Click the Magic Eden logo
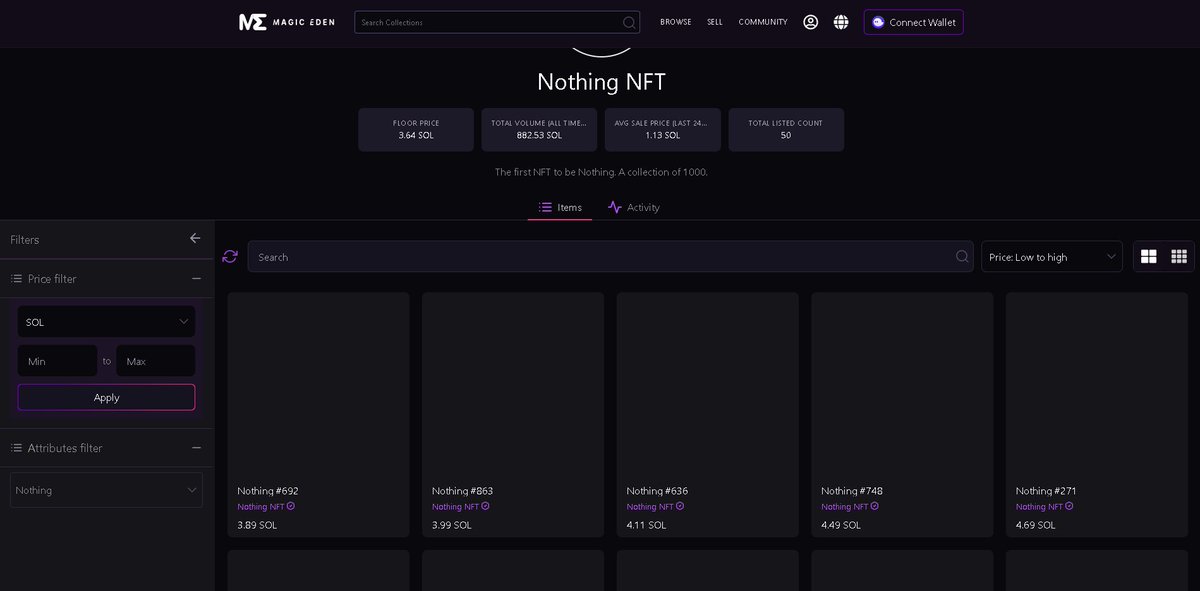The image size is (1200, 591). pyautogui.click(x=288, y=22)
